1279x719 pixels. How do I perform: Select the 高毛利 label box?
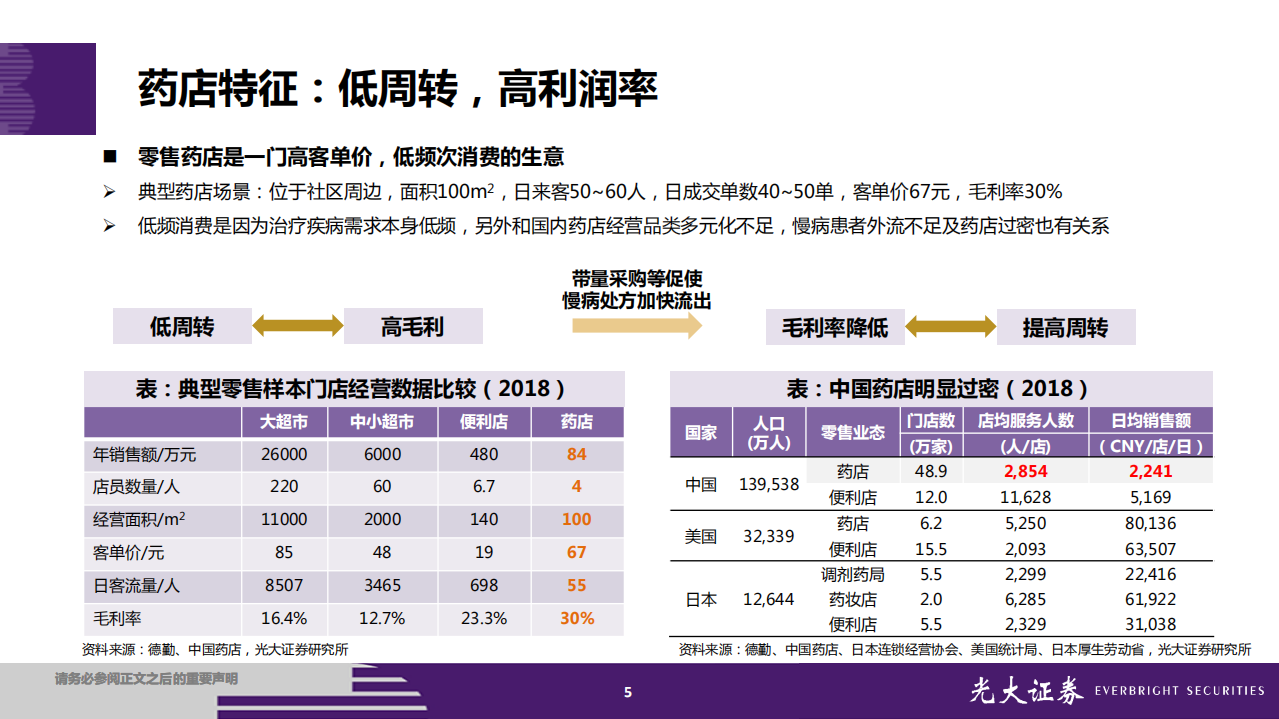point(413,327)
